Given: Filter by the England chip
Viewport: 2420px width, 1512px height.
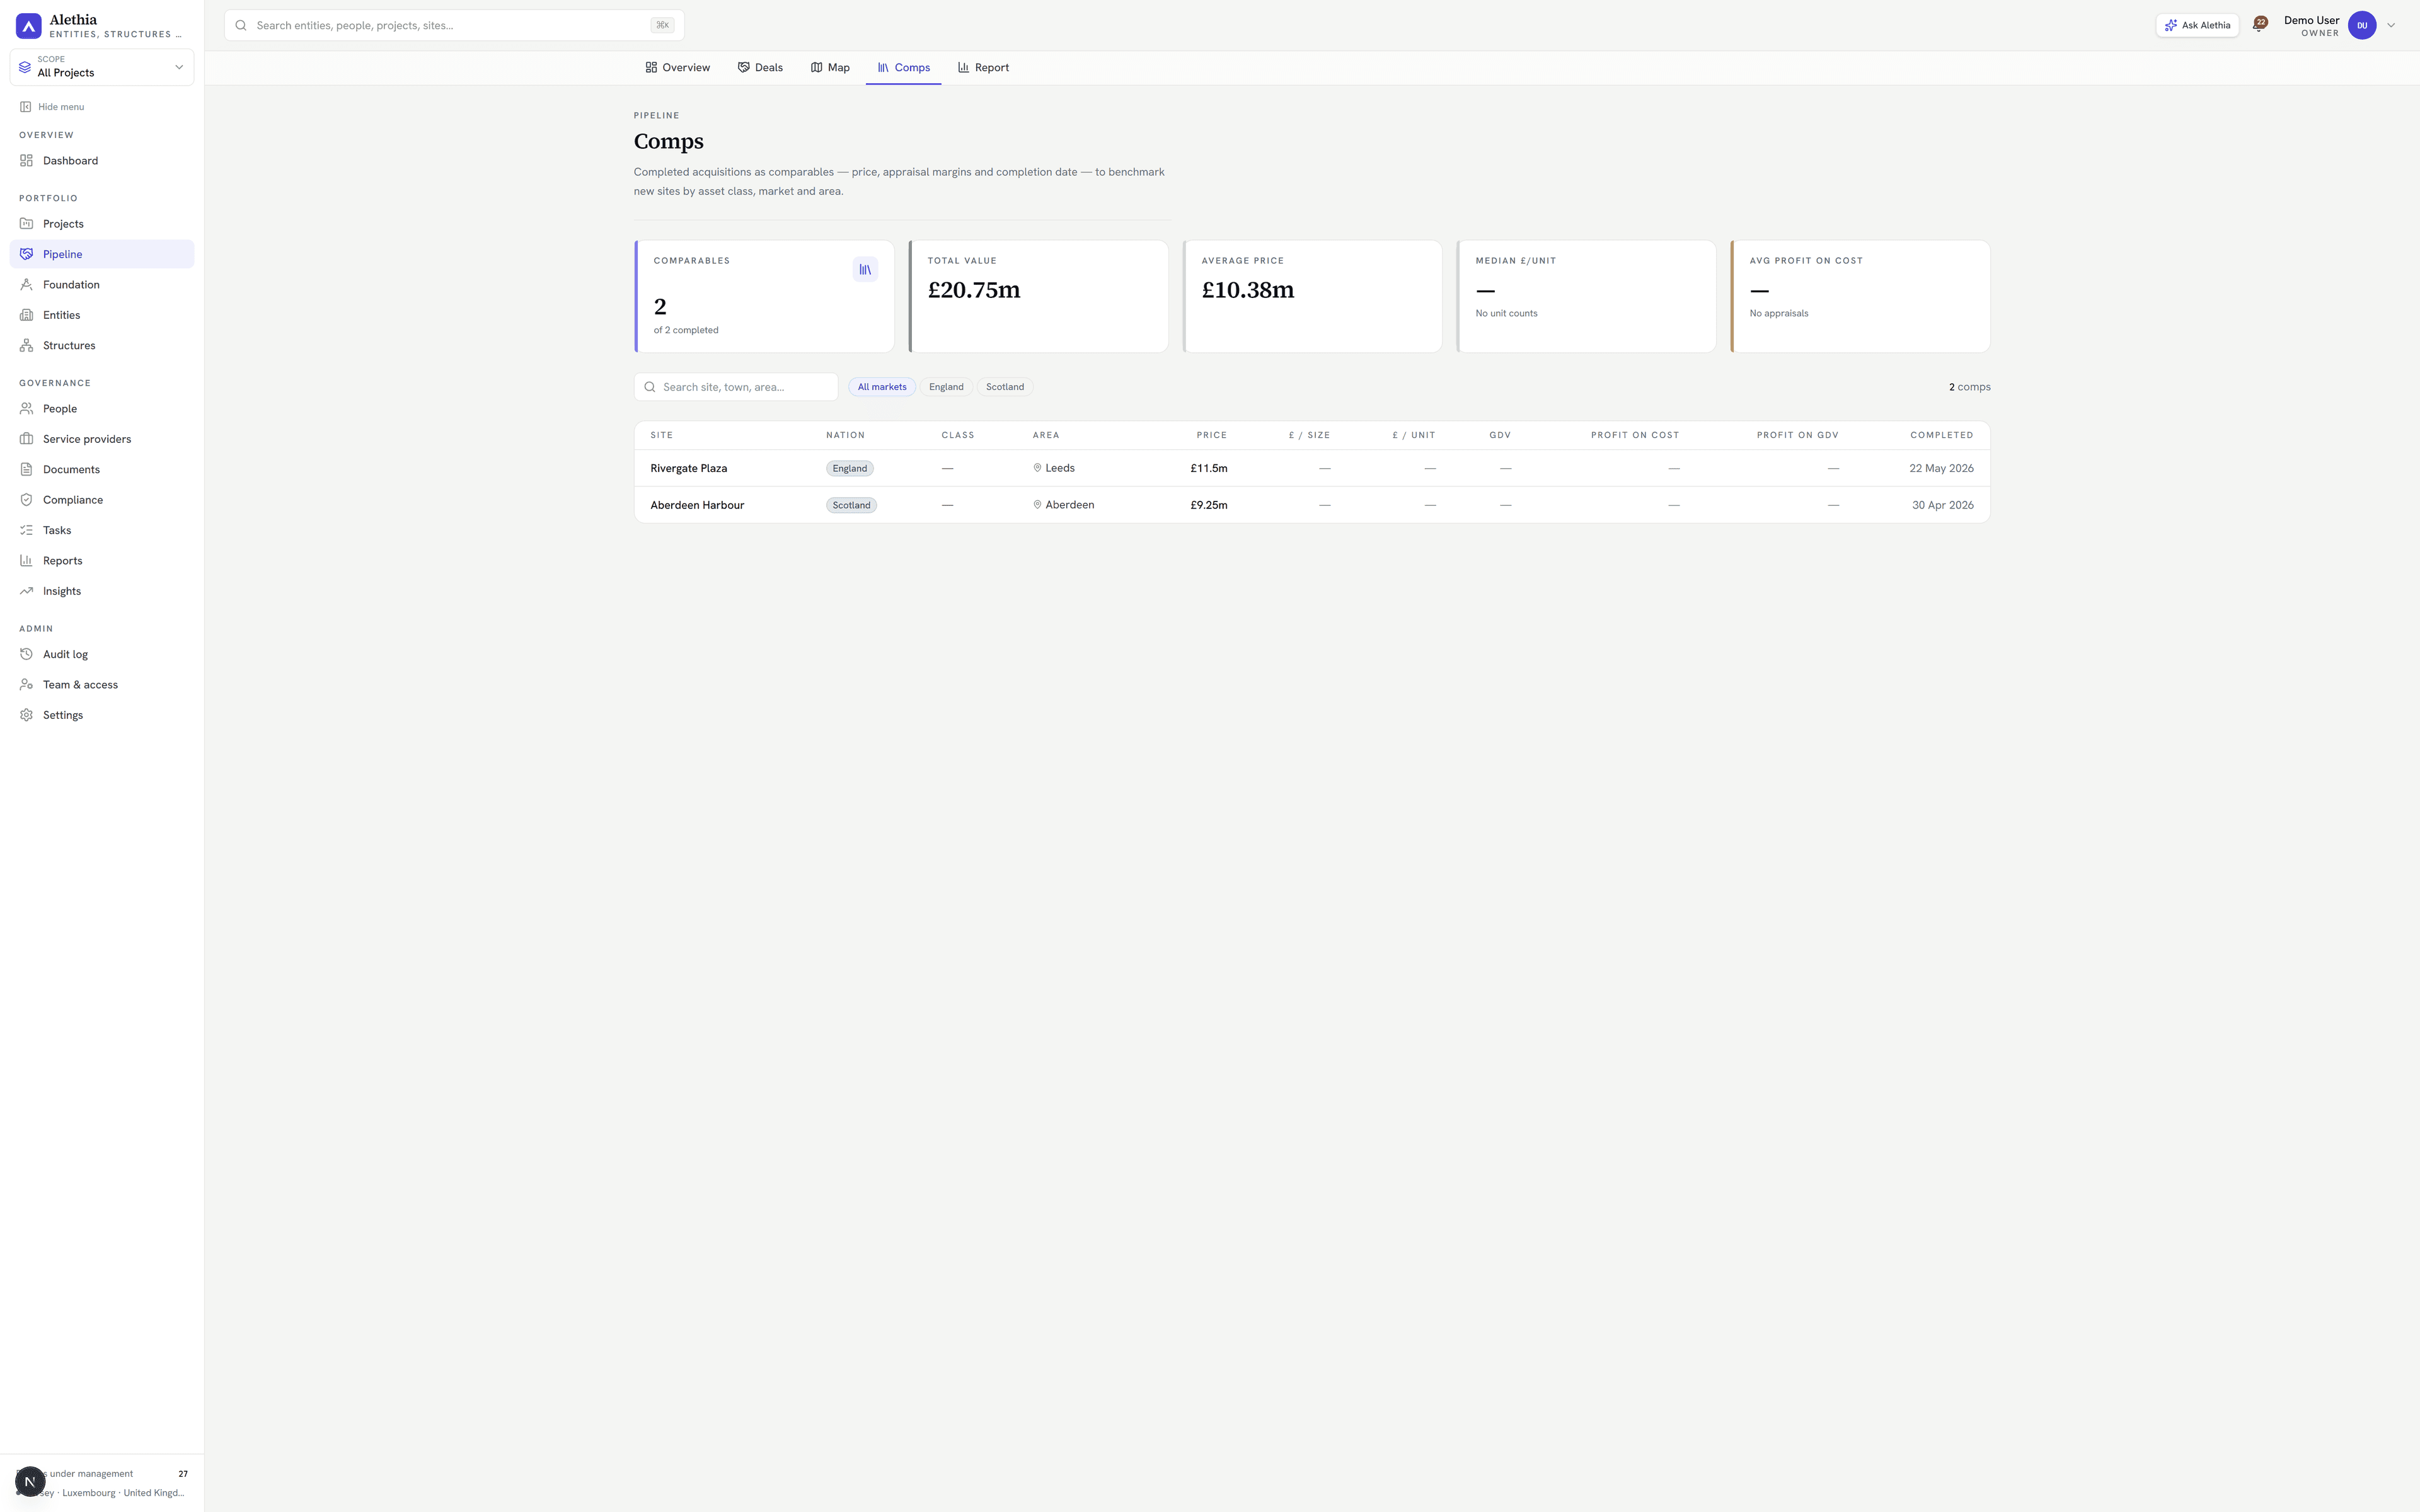Looking at the screenshot, I should (946, 387).
